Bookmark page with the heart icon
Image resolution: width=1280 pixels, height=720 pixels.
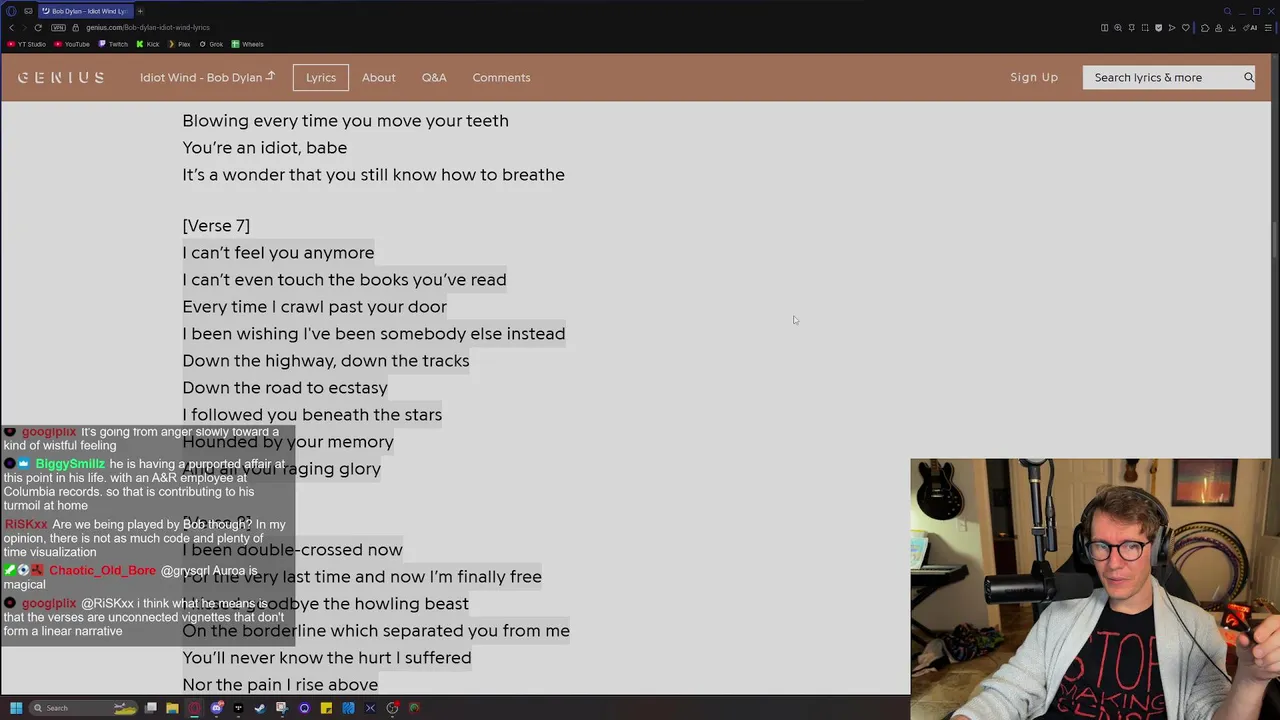pos(1186,28)
